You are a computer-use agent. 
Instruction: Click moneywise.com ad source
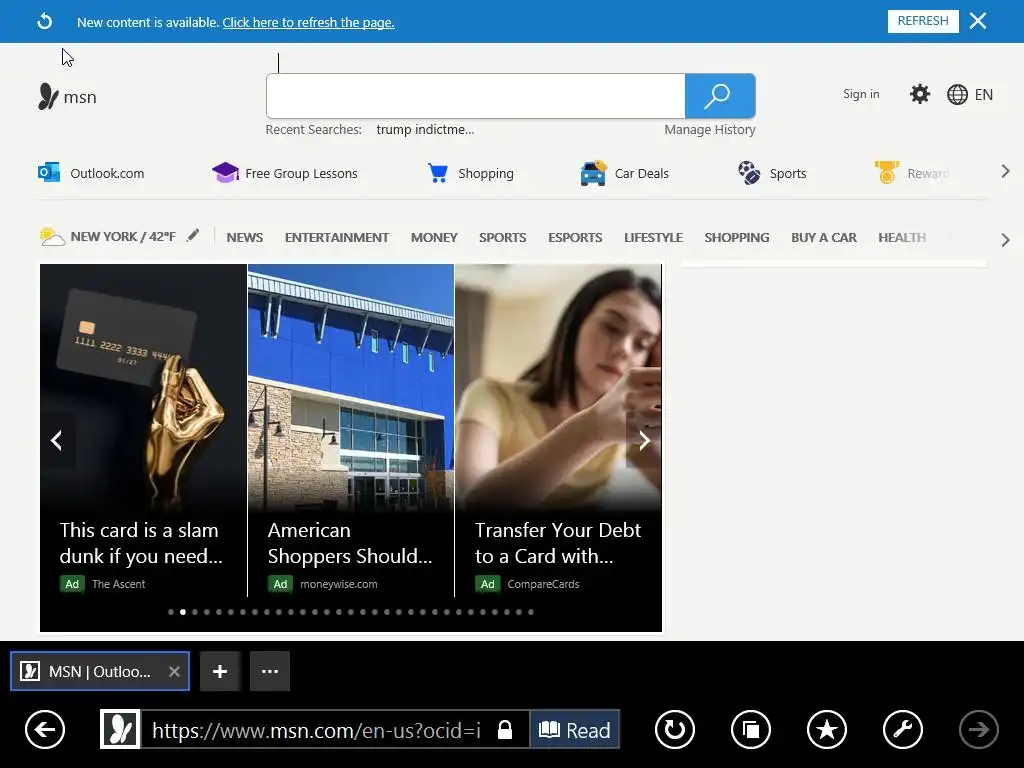[x=338, y=584]
